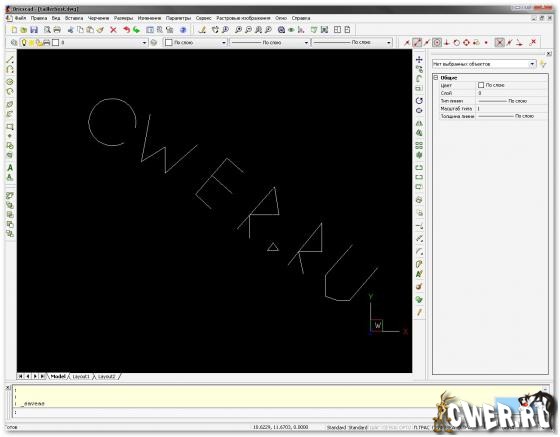
Task: Open the layer name dropdown
Action: [x=144, y=43]
